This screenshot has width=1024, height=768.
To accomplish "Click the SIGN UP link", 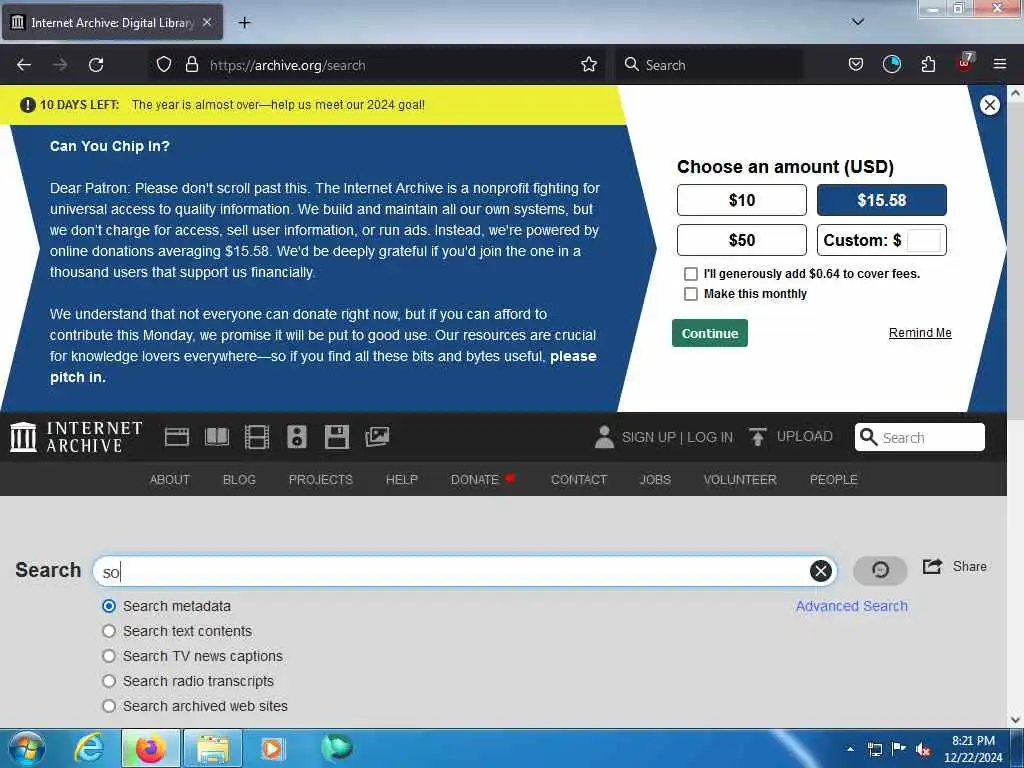I will pyautogui.click(x=648, y=437).
